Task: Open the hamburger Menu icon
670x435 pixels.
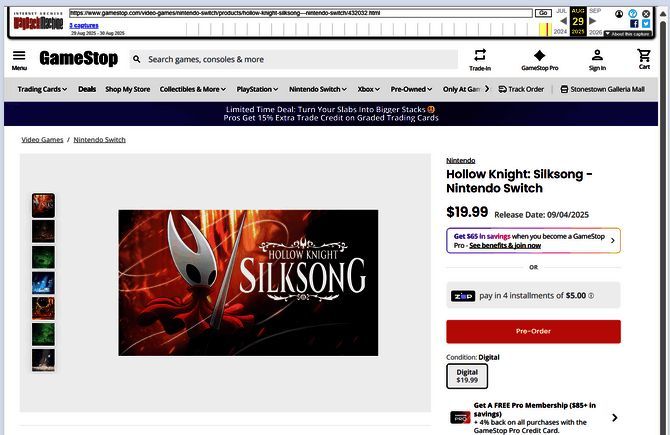Action: (19, 56)
